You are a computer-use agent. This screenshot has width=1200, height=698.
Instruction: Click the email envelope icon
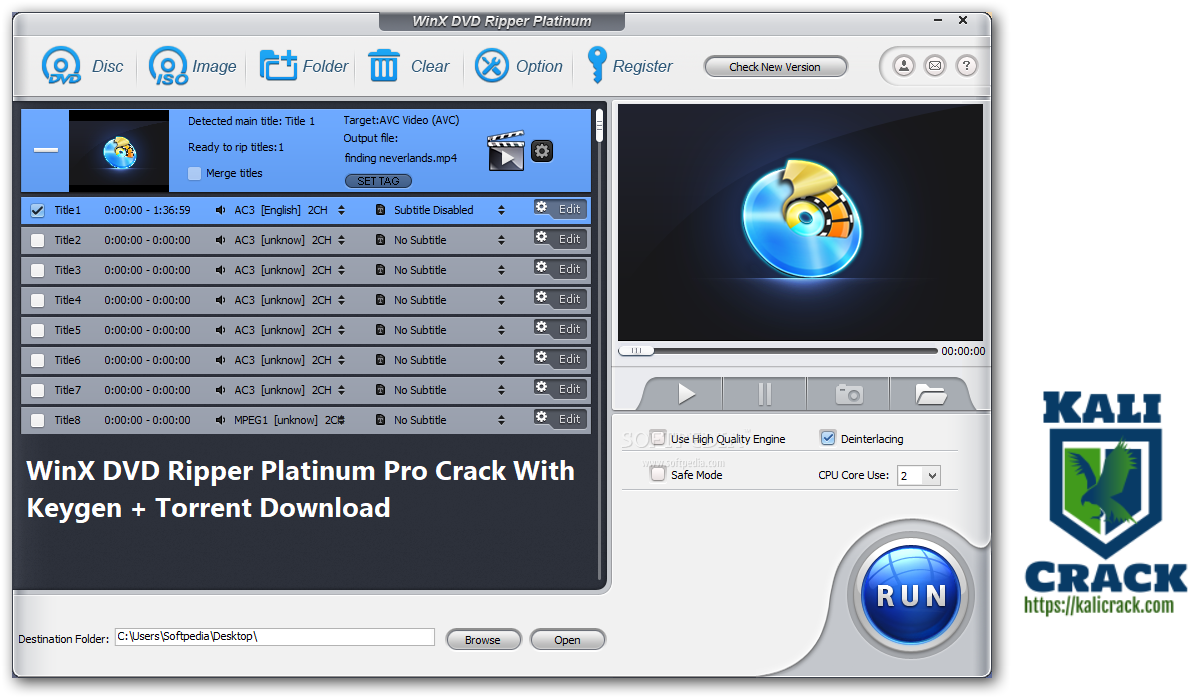coord(935,66)
